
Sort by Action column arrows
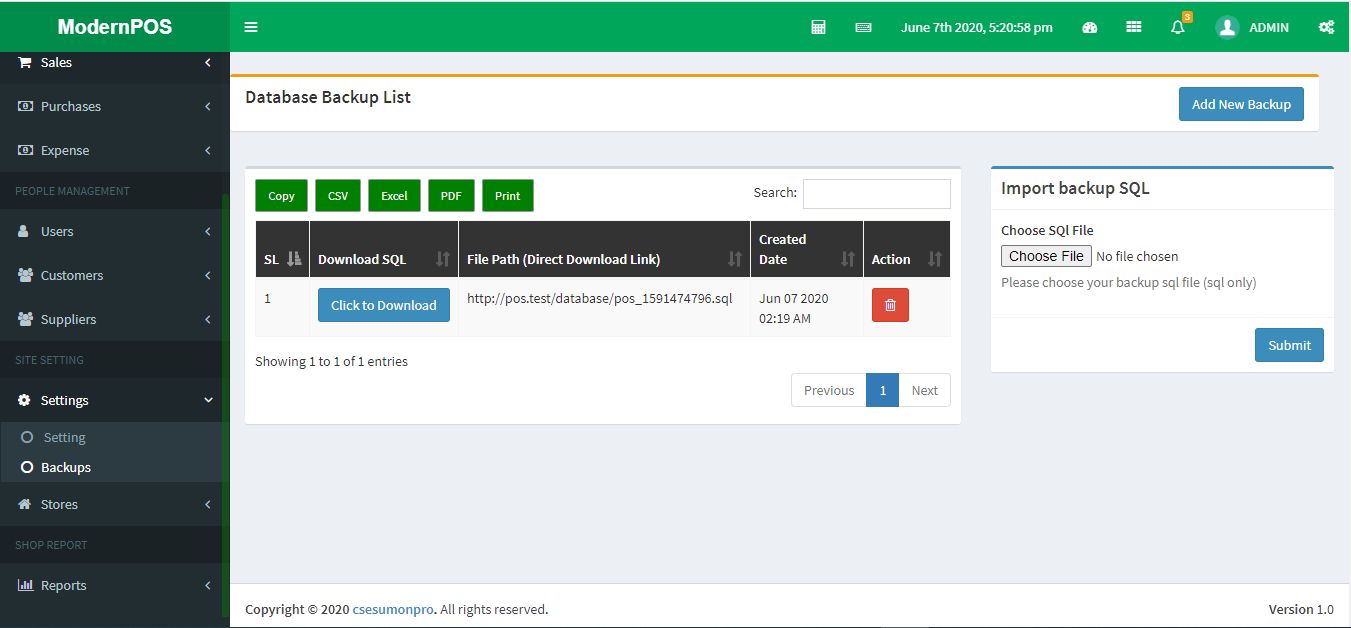coord(935,259)
